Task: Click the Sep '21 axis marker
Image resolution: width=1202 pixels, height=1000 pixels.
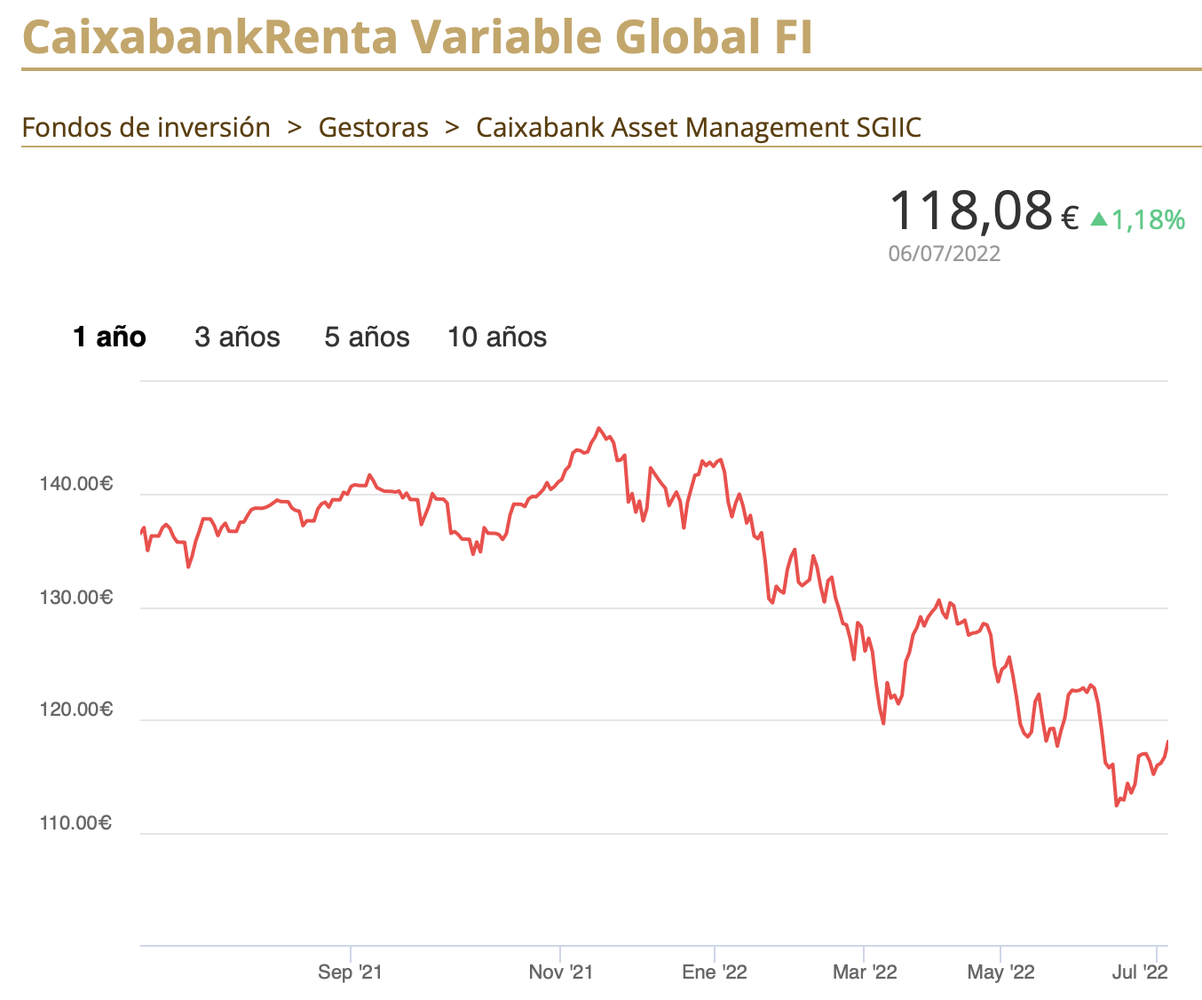Action: click(351, 972)
